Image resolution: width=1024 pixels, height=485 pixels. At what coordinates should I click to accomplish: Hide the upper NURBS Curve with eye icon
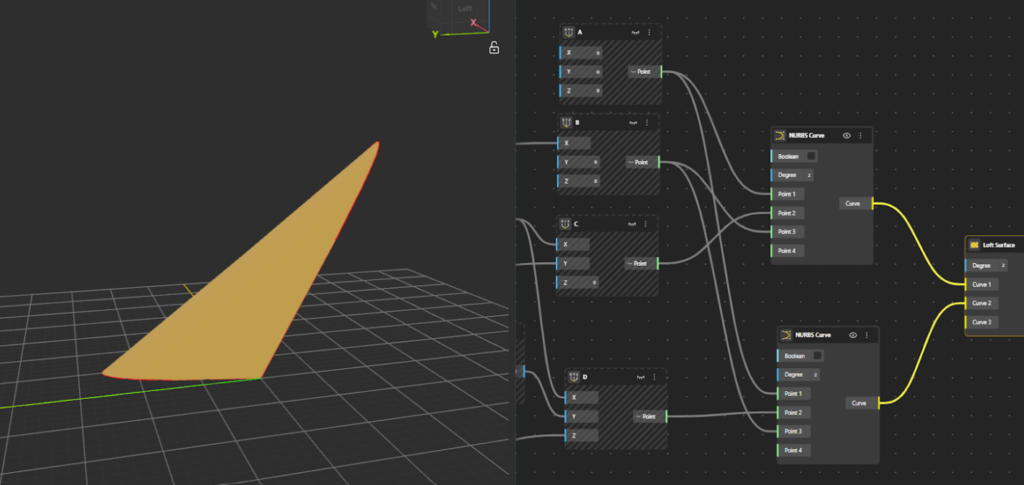pyautogui.click(x=846, y=135)
